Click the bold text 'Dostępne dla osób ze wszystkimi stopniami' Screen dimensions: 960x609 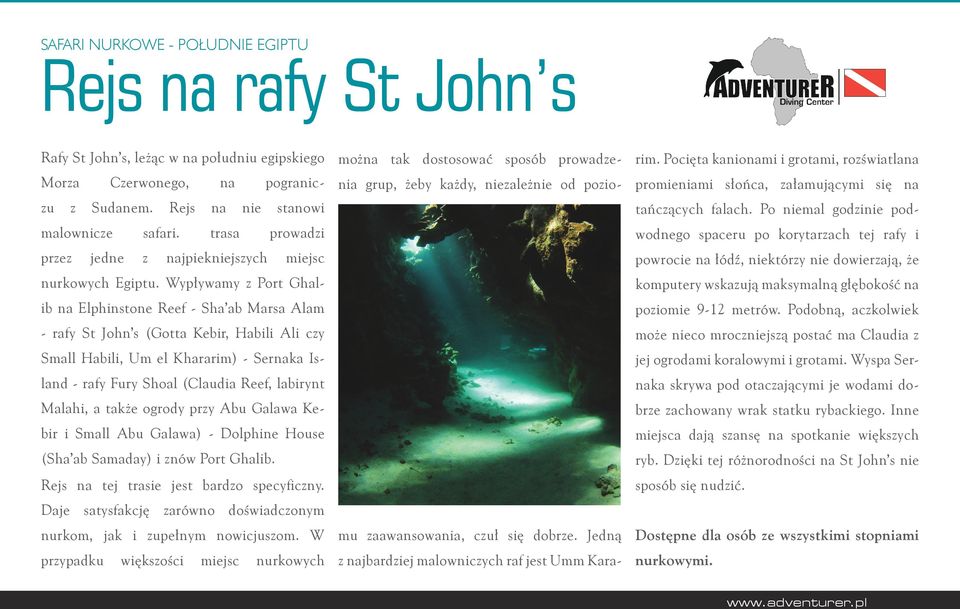point(777,536)
